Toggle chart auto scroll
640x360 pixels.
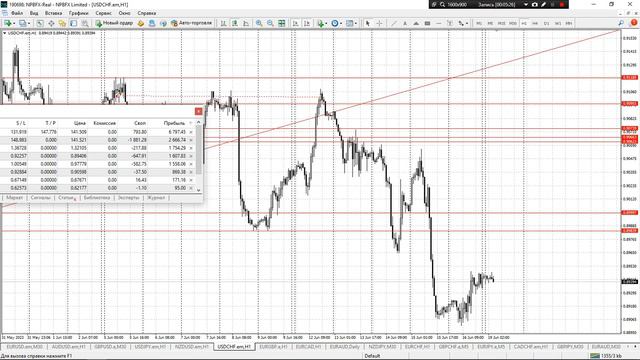pos(295,23)
